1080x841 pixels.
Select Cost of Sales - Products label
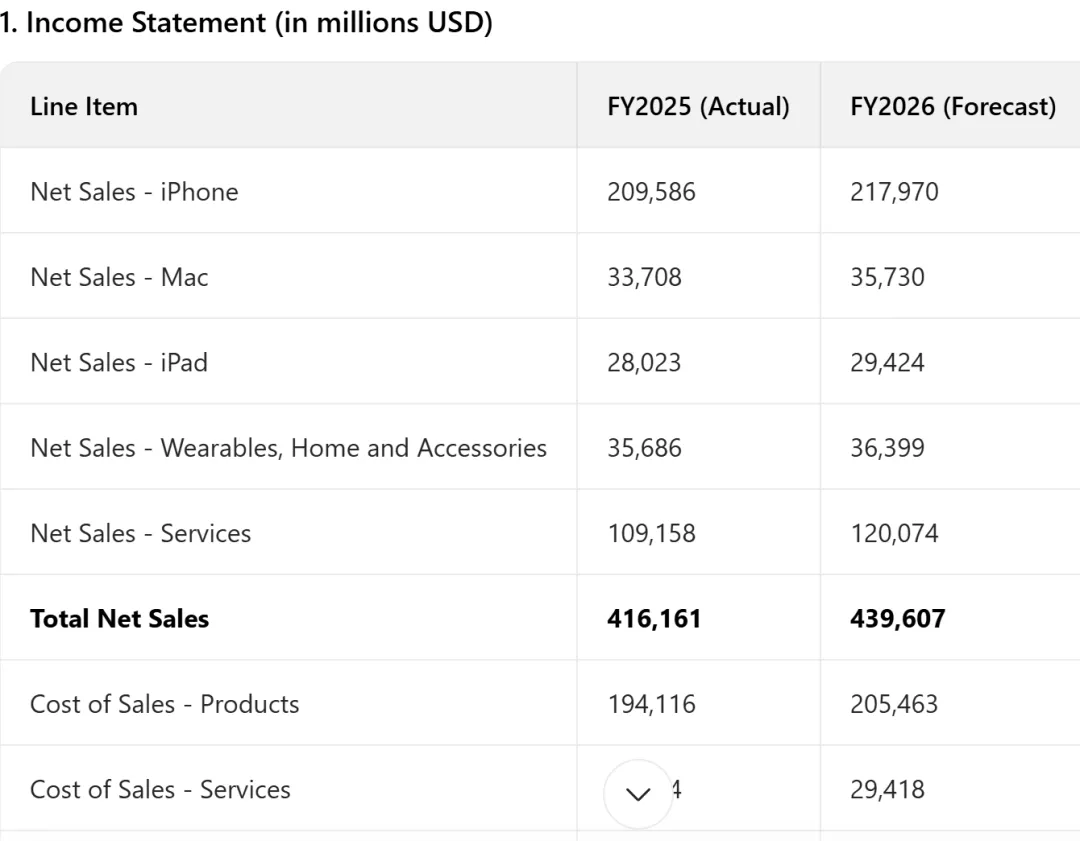(x=164, y=704)
